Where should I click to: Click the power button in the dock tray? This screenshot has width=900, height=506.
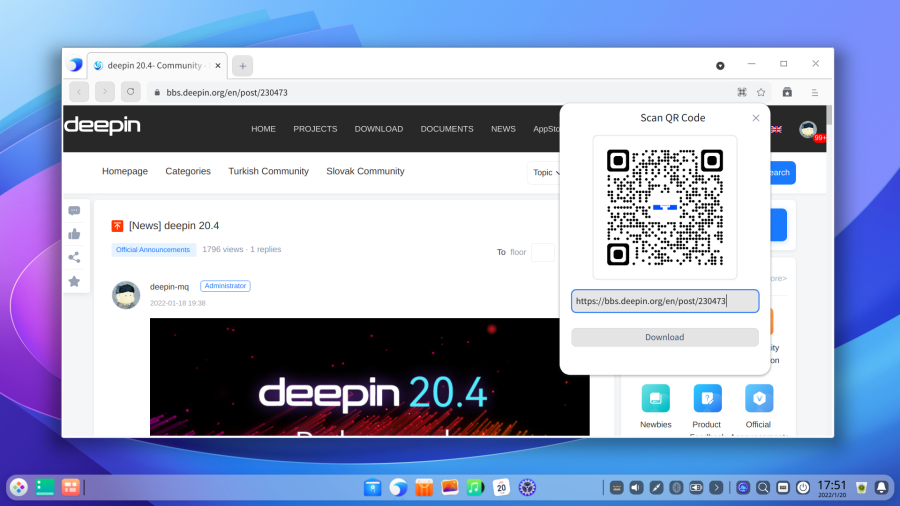point(803,488)
